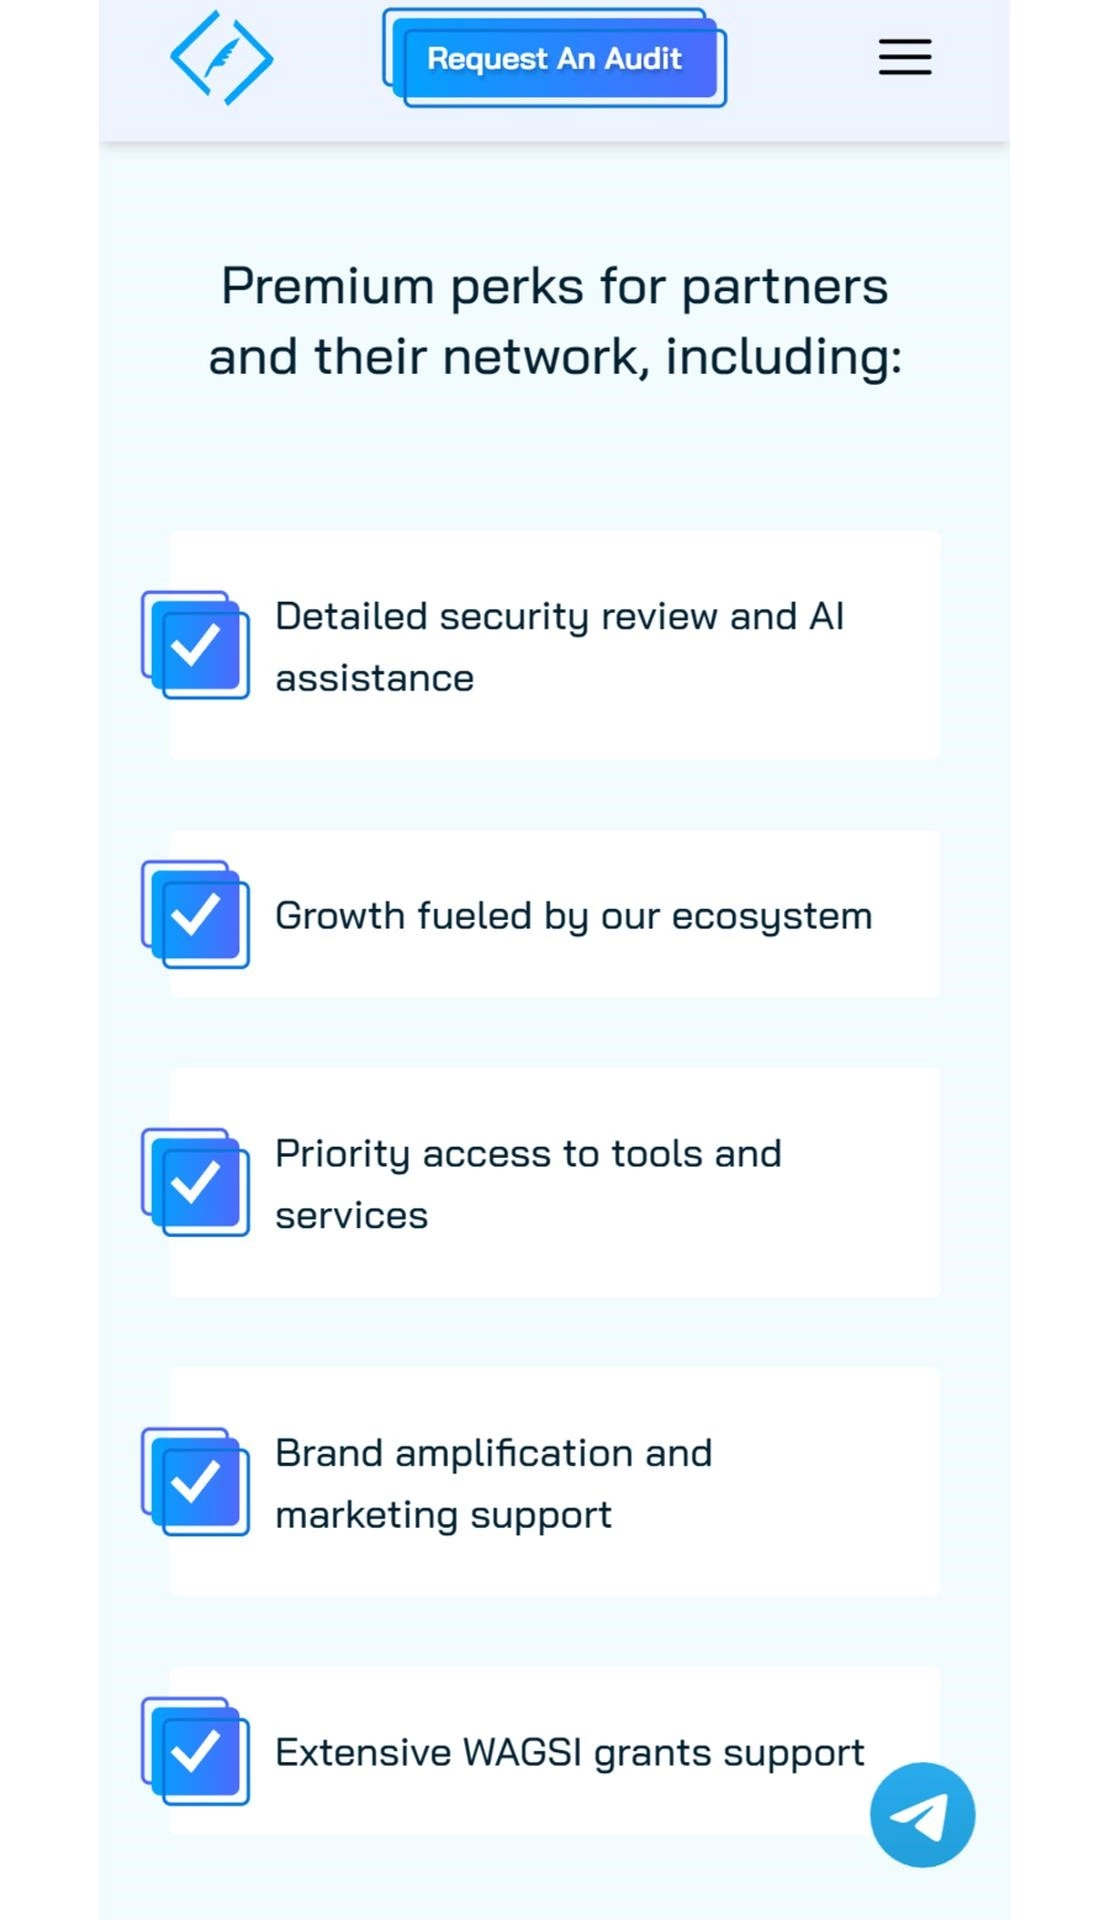Toggle the Detailed security review checkbox
Viewport: 1110px width, 1920px height.
point(196,645)
